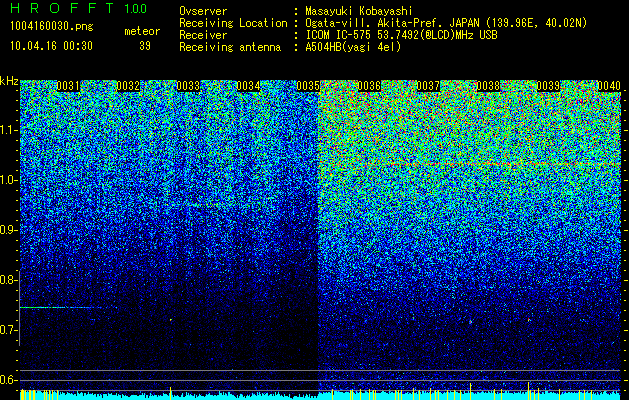Viewport: 629px width, 400px height.
Task: Click the time marker 0039
Action: tap(548, 86)
